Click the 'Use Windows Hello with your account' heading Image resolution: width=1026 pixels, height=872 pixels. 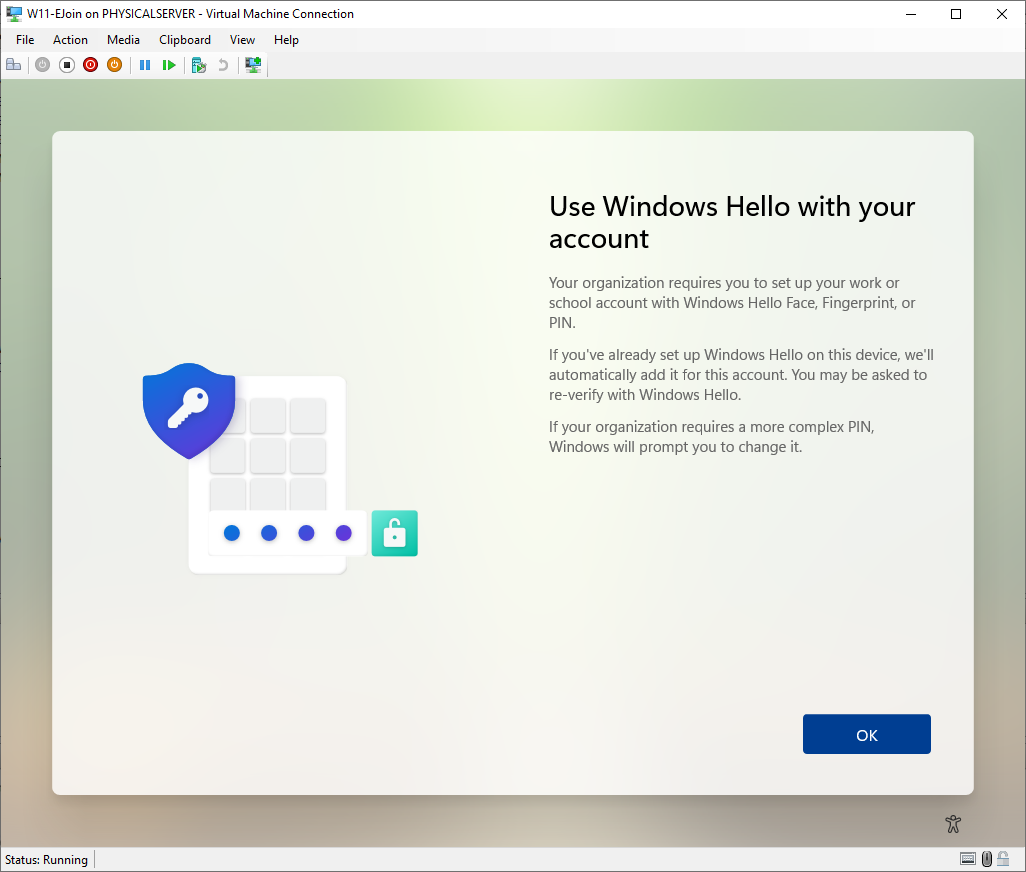[x=732, y=222]
